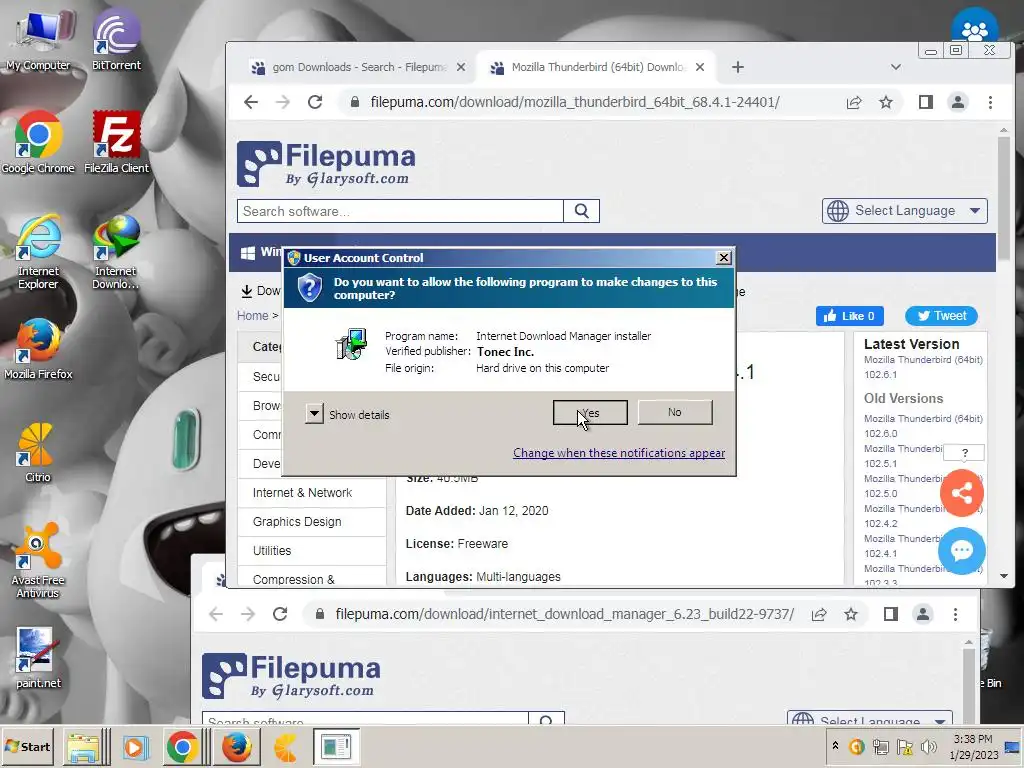Open Internet Explorer desktop shortcut
Image resolution: width=1024 pixels, height=768 pixels.
click(x=38, y=251)
